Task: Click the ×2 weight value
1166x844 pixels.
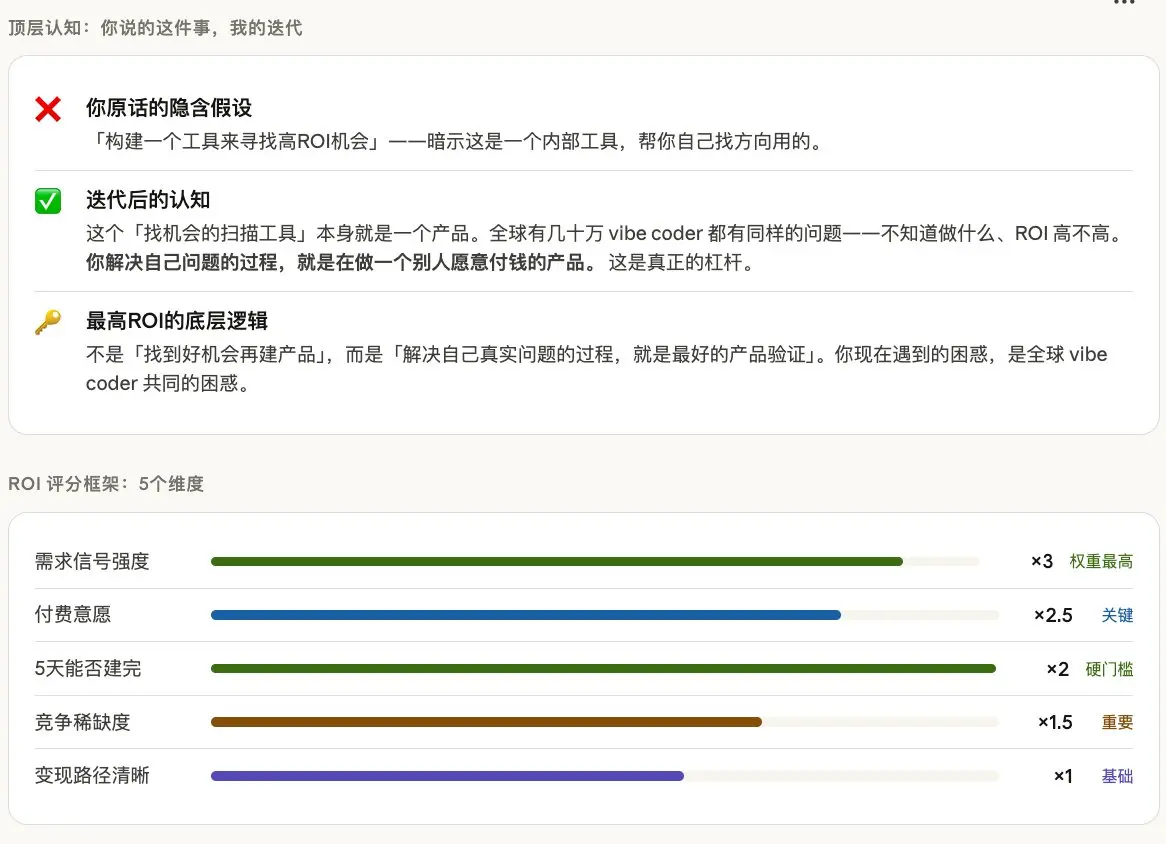Action: tap(1058, 669)
